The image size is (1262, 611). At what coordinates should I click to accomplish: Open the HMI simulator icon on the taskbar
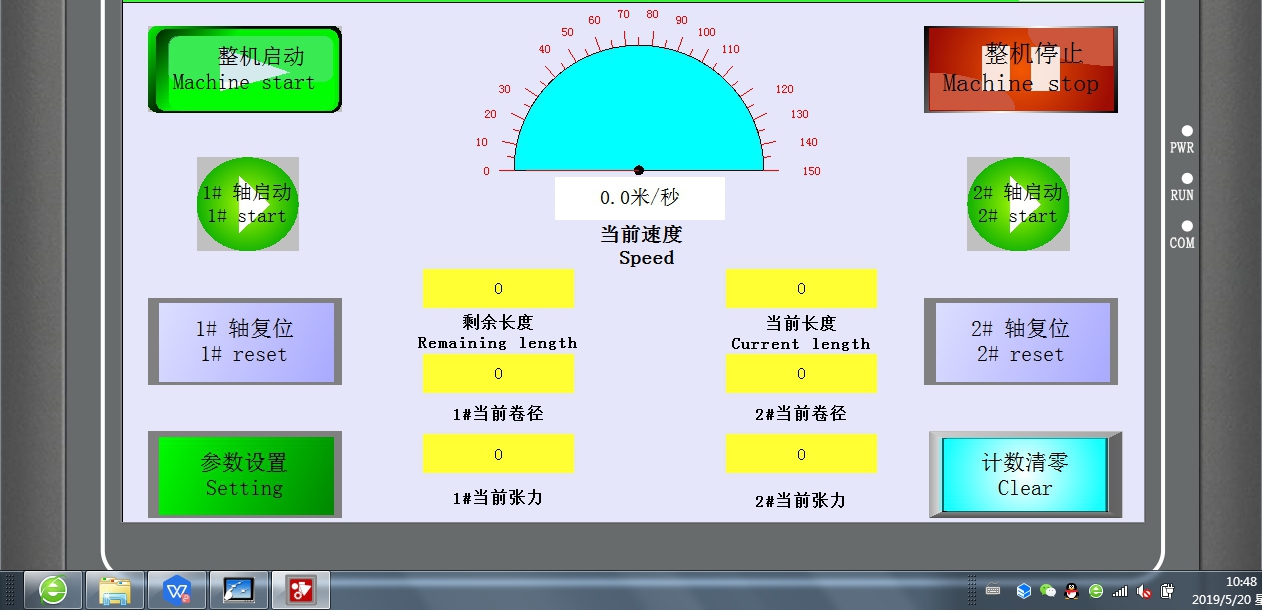[x=237, y=590]
